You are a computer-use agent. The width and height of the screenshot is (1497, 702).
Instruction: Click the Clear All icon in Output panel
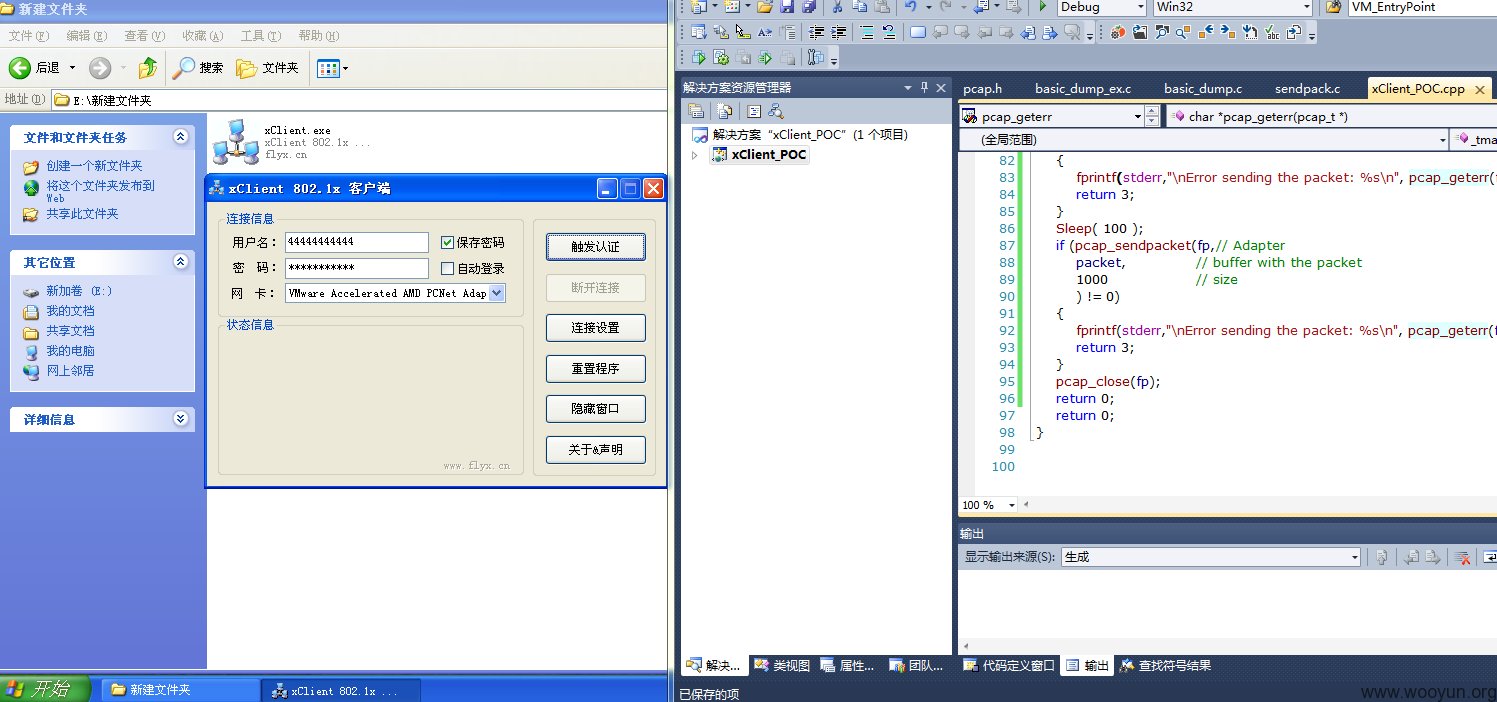[1462, 557]
